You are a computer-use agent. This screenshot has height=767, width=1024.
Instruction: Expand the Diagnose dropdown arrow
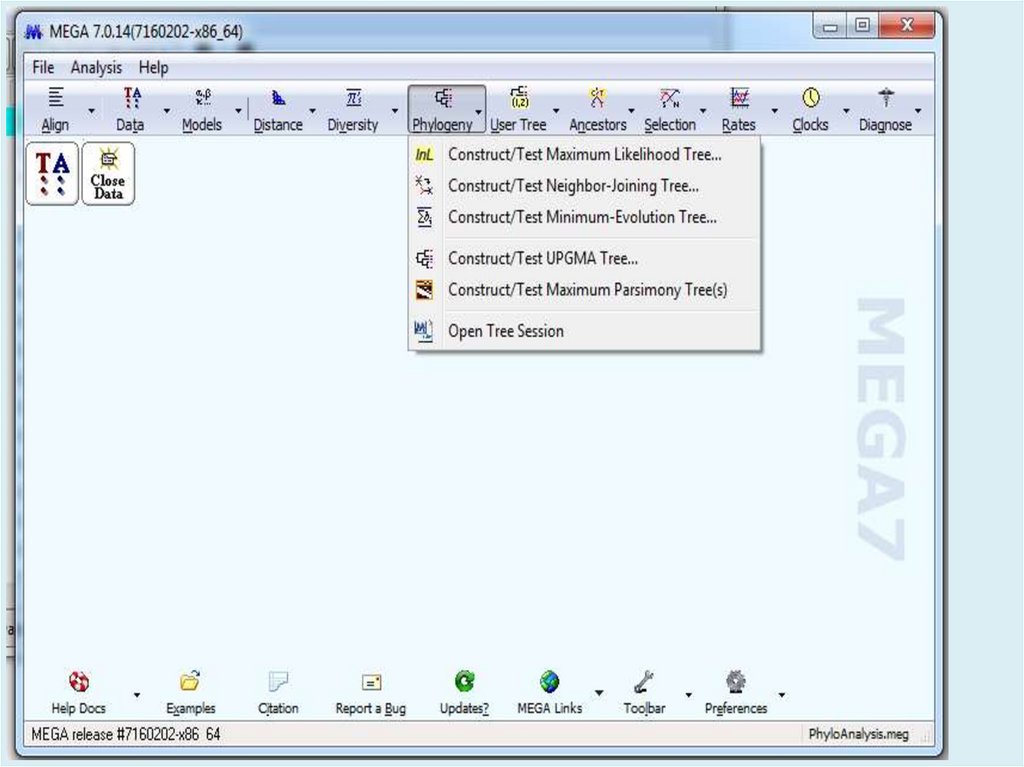(918, 111)
